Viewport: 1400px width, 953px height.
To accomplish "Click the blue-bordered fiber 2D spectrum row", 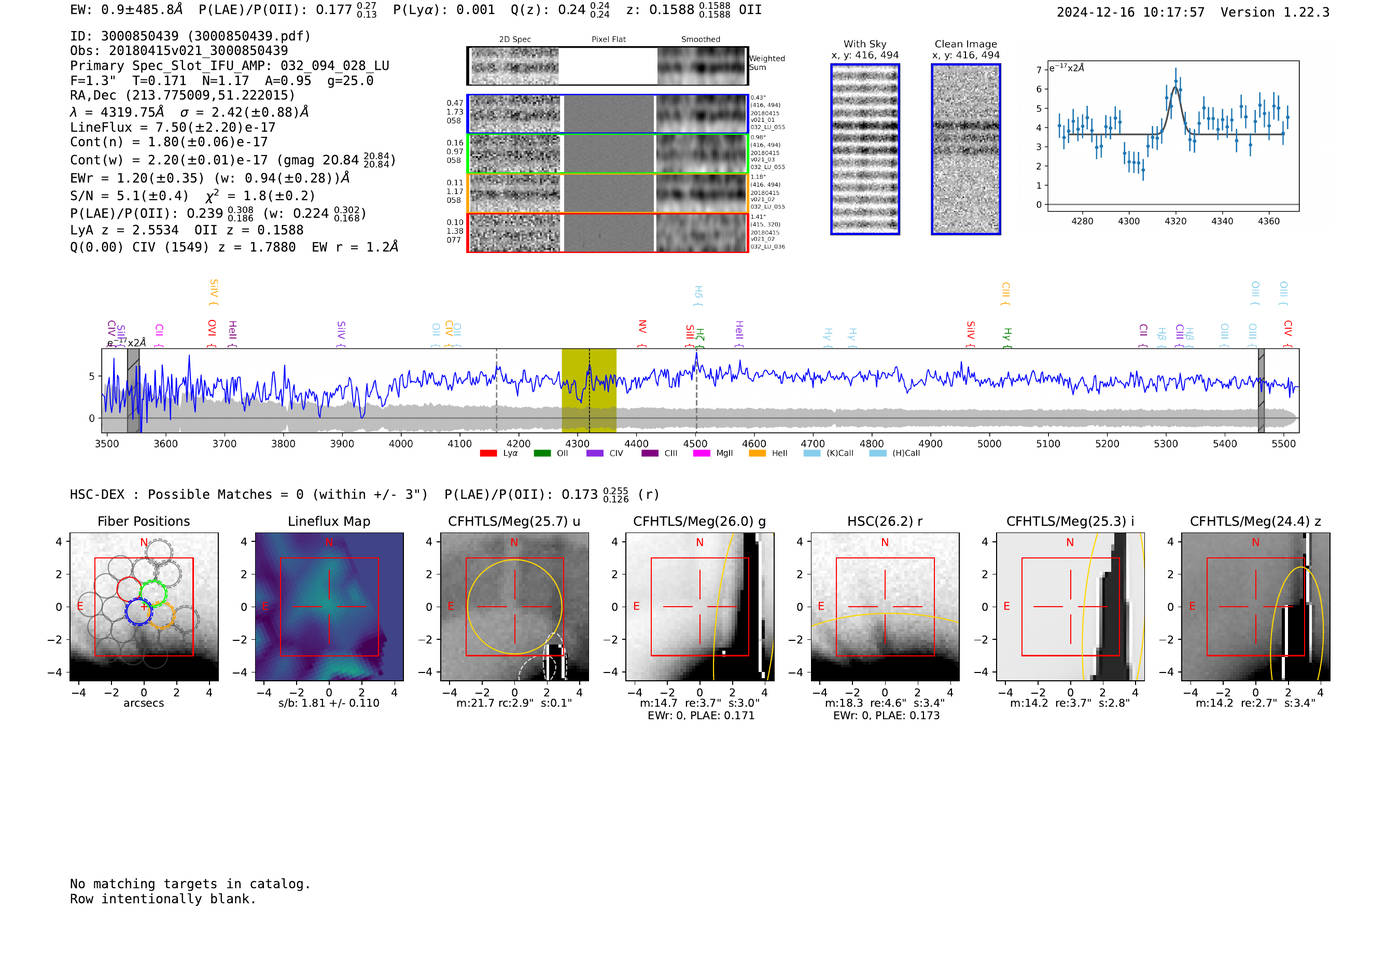I will [607, 114].
